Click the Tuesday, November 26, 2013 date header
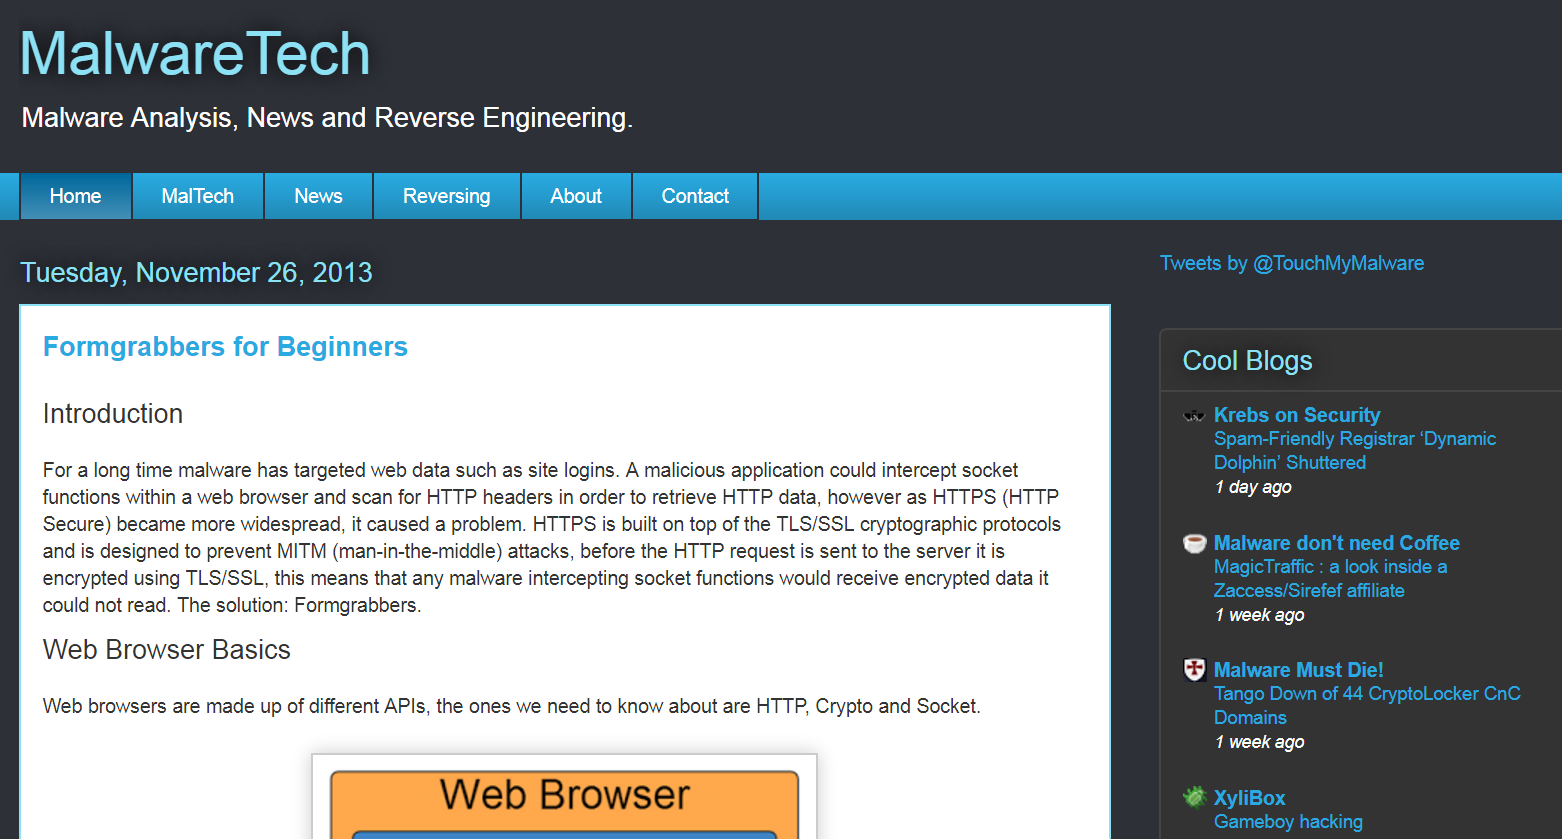 tap(196, 272)
